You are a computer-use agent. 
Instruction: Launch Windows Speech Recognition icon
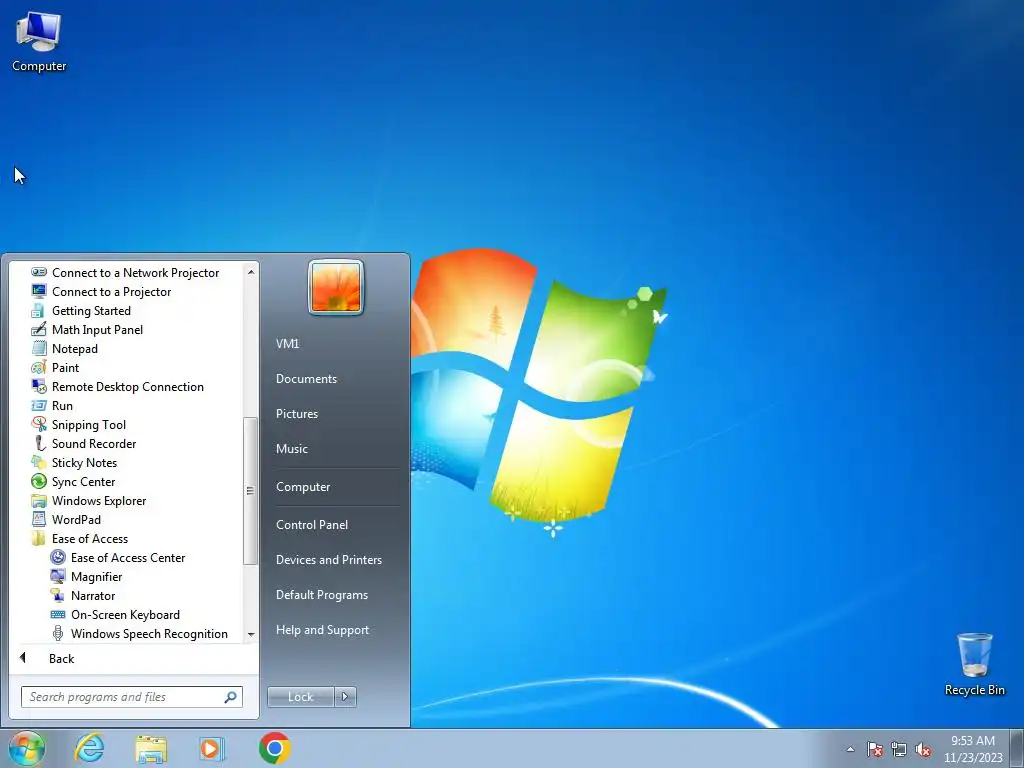pyautogui.click(x=58, y=633)
